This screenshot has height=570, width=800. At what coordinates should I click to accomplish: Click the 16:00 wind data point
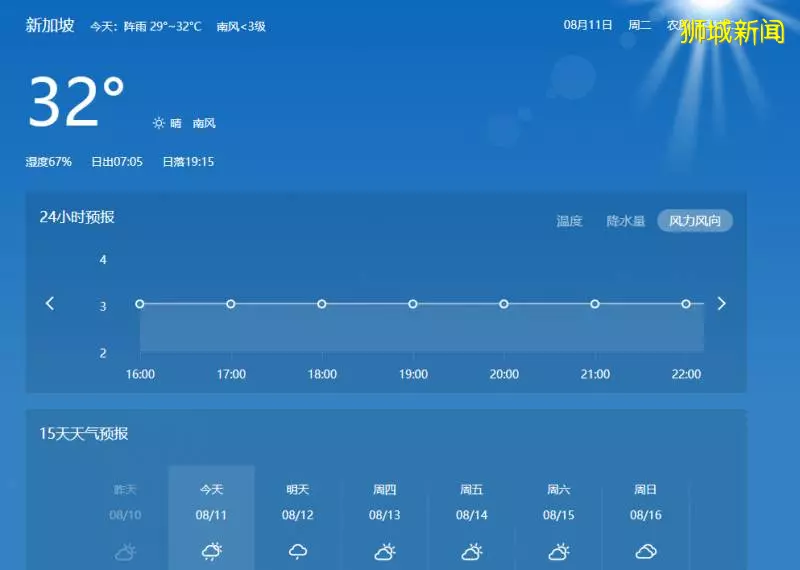coord(140,304)
